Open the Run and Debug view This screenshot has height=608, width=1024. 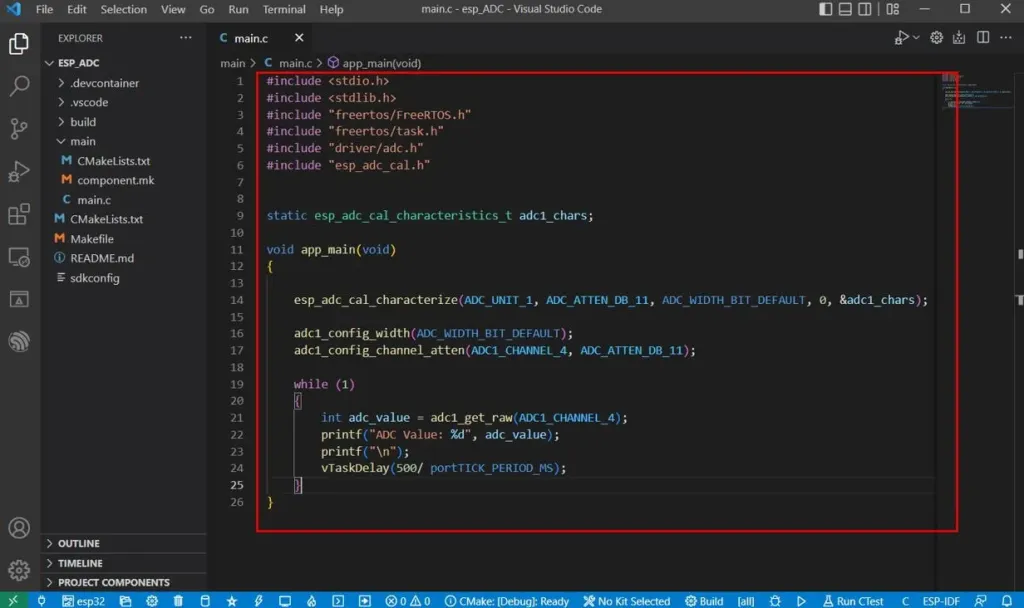[19, 171]
